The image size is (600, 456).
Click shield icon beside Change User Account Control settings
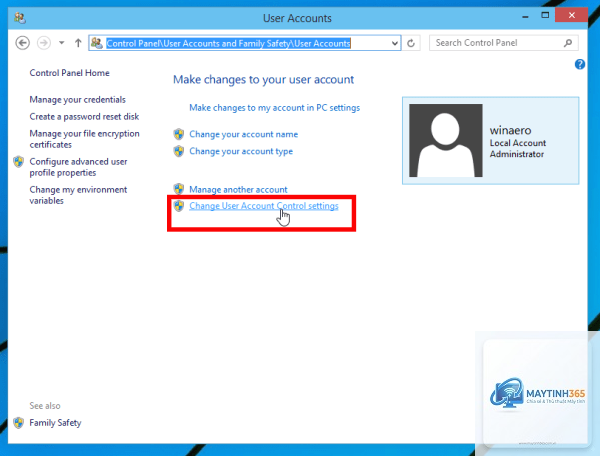(179, 206)
